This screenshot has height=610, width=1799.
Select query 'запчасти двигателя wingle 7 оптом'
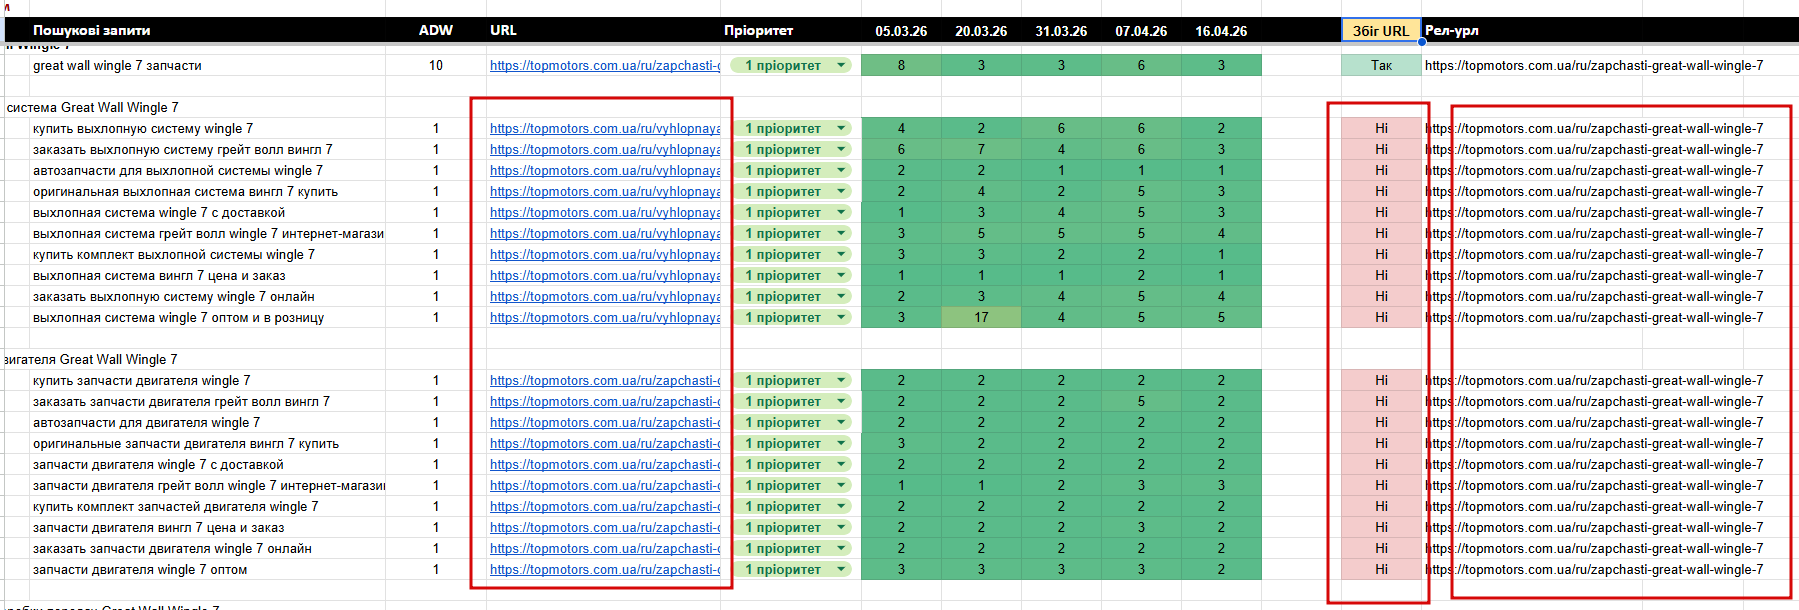[x=140, y=569]
